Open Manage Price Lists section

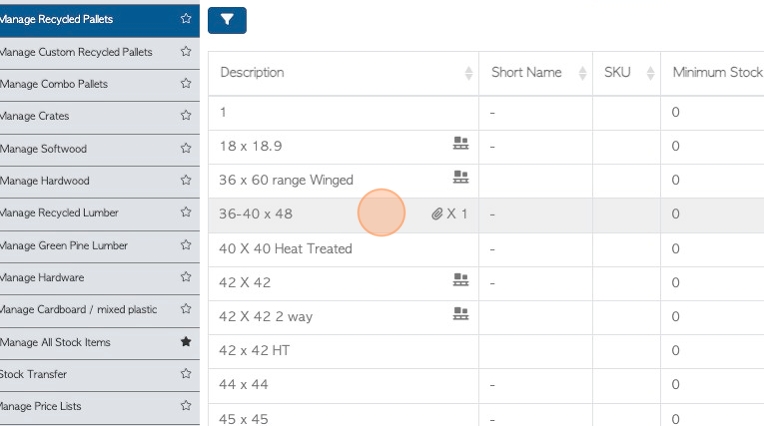tap(40, 406)
